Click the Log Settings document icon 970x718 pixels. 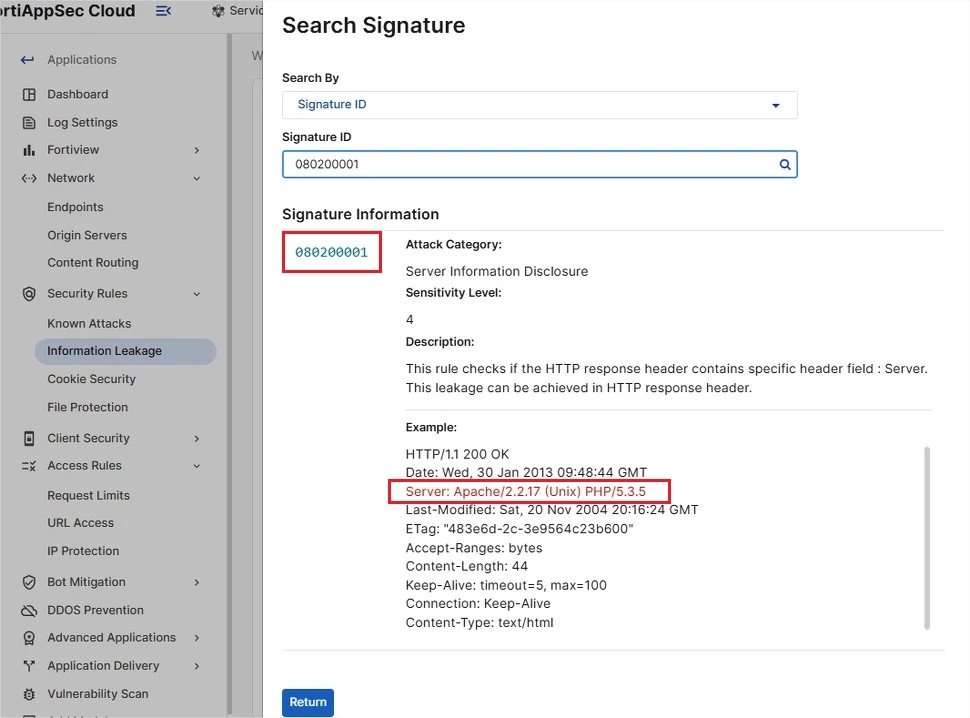click(x=29, y=122)
